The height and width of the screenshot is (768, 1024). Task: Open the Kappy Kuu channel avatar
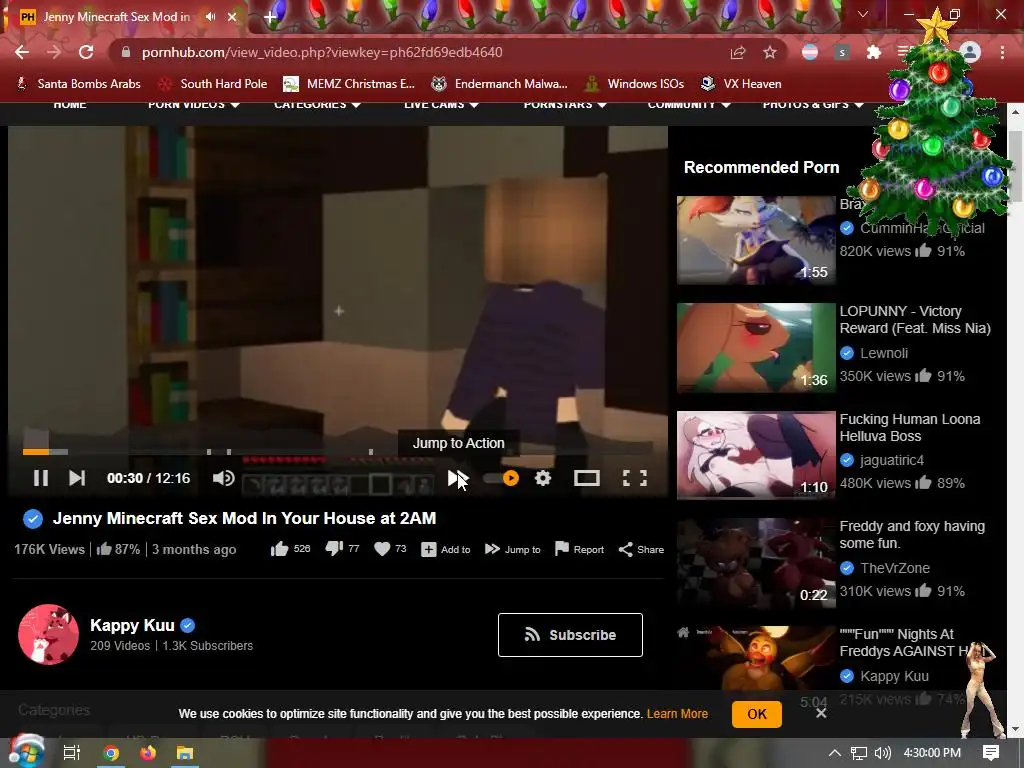(x=48, y=634)
